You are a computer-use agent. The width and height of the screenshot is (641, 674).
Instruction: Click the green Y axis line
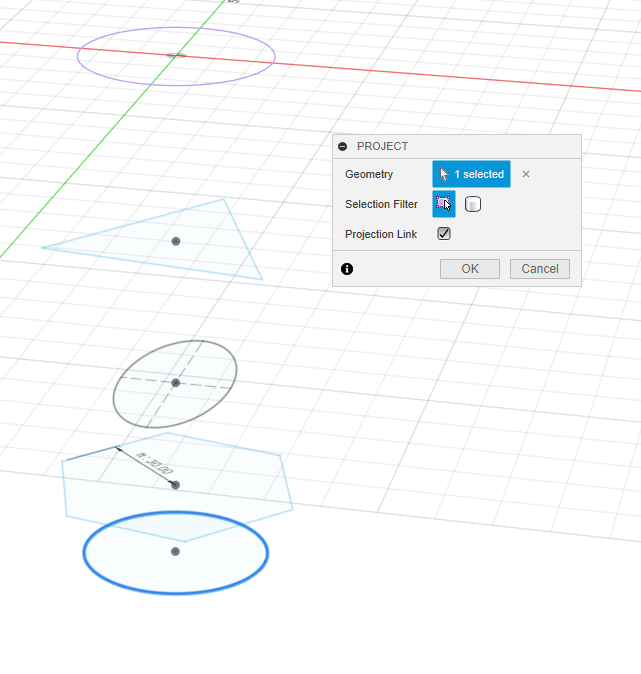click(x=100, y=150)
